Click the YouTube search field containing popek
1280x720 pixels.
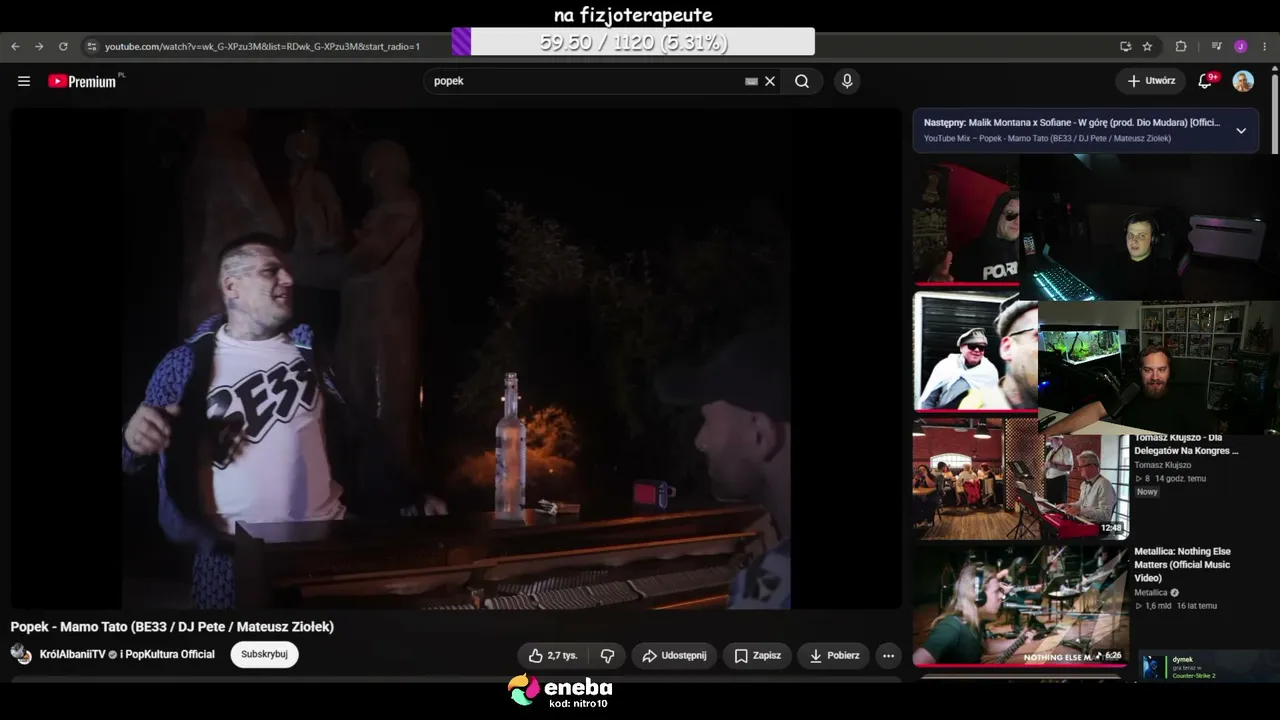coord(586,81)
